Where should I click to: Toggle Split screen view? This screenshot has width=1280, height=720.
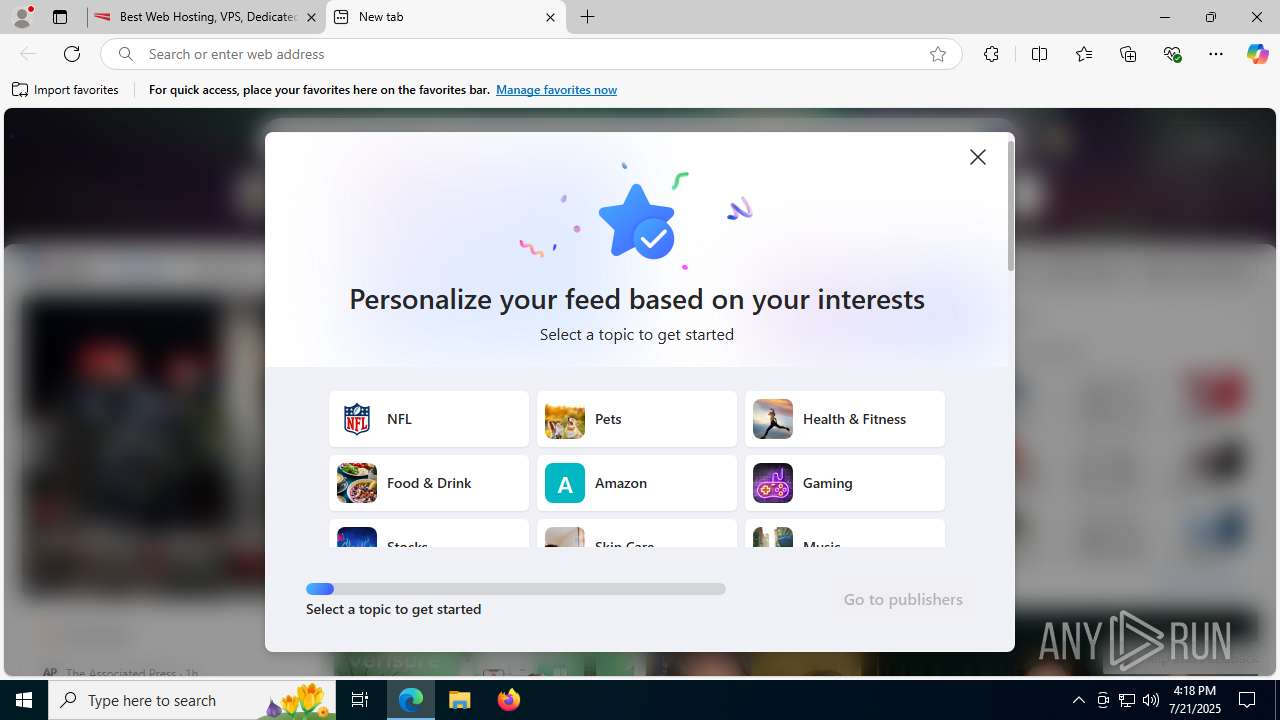pos(1039,54)
